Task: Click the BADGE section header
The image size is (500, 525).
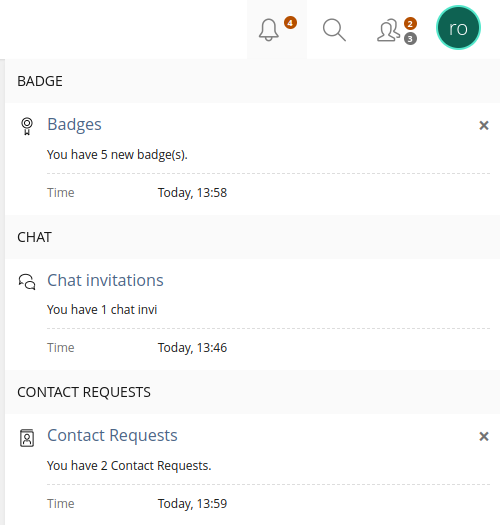Action: click(x=40, y=81)
